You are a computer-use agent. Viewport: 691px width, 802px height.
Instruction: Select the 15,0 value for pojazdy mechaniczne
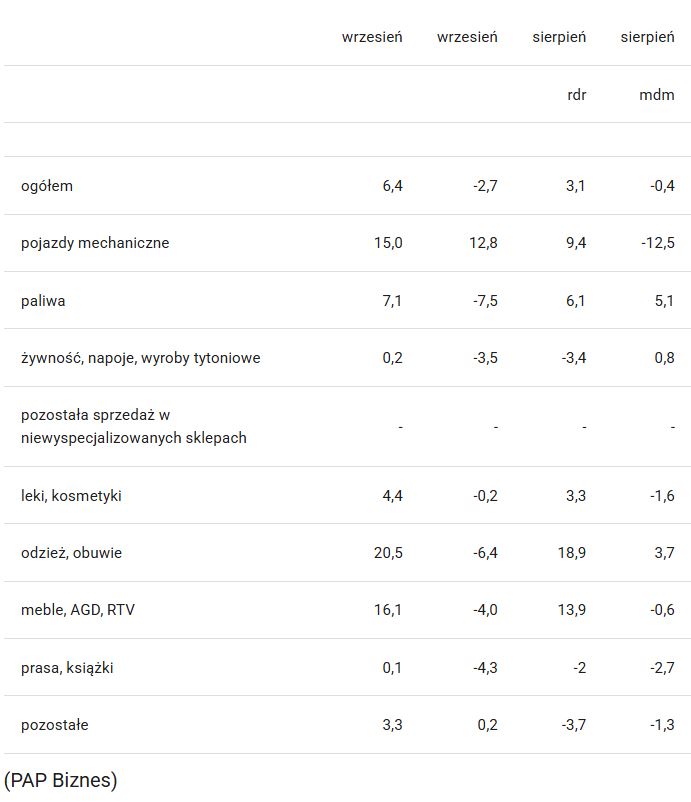point(387,243)
